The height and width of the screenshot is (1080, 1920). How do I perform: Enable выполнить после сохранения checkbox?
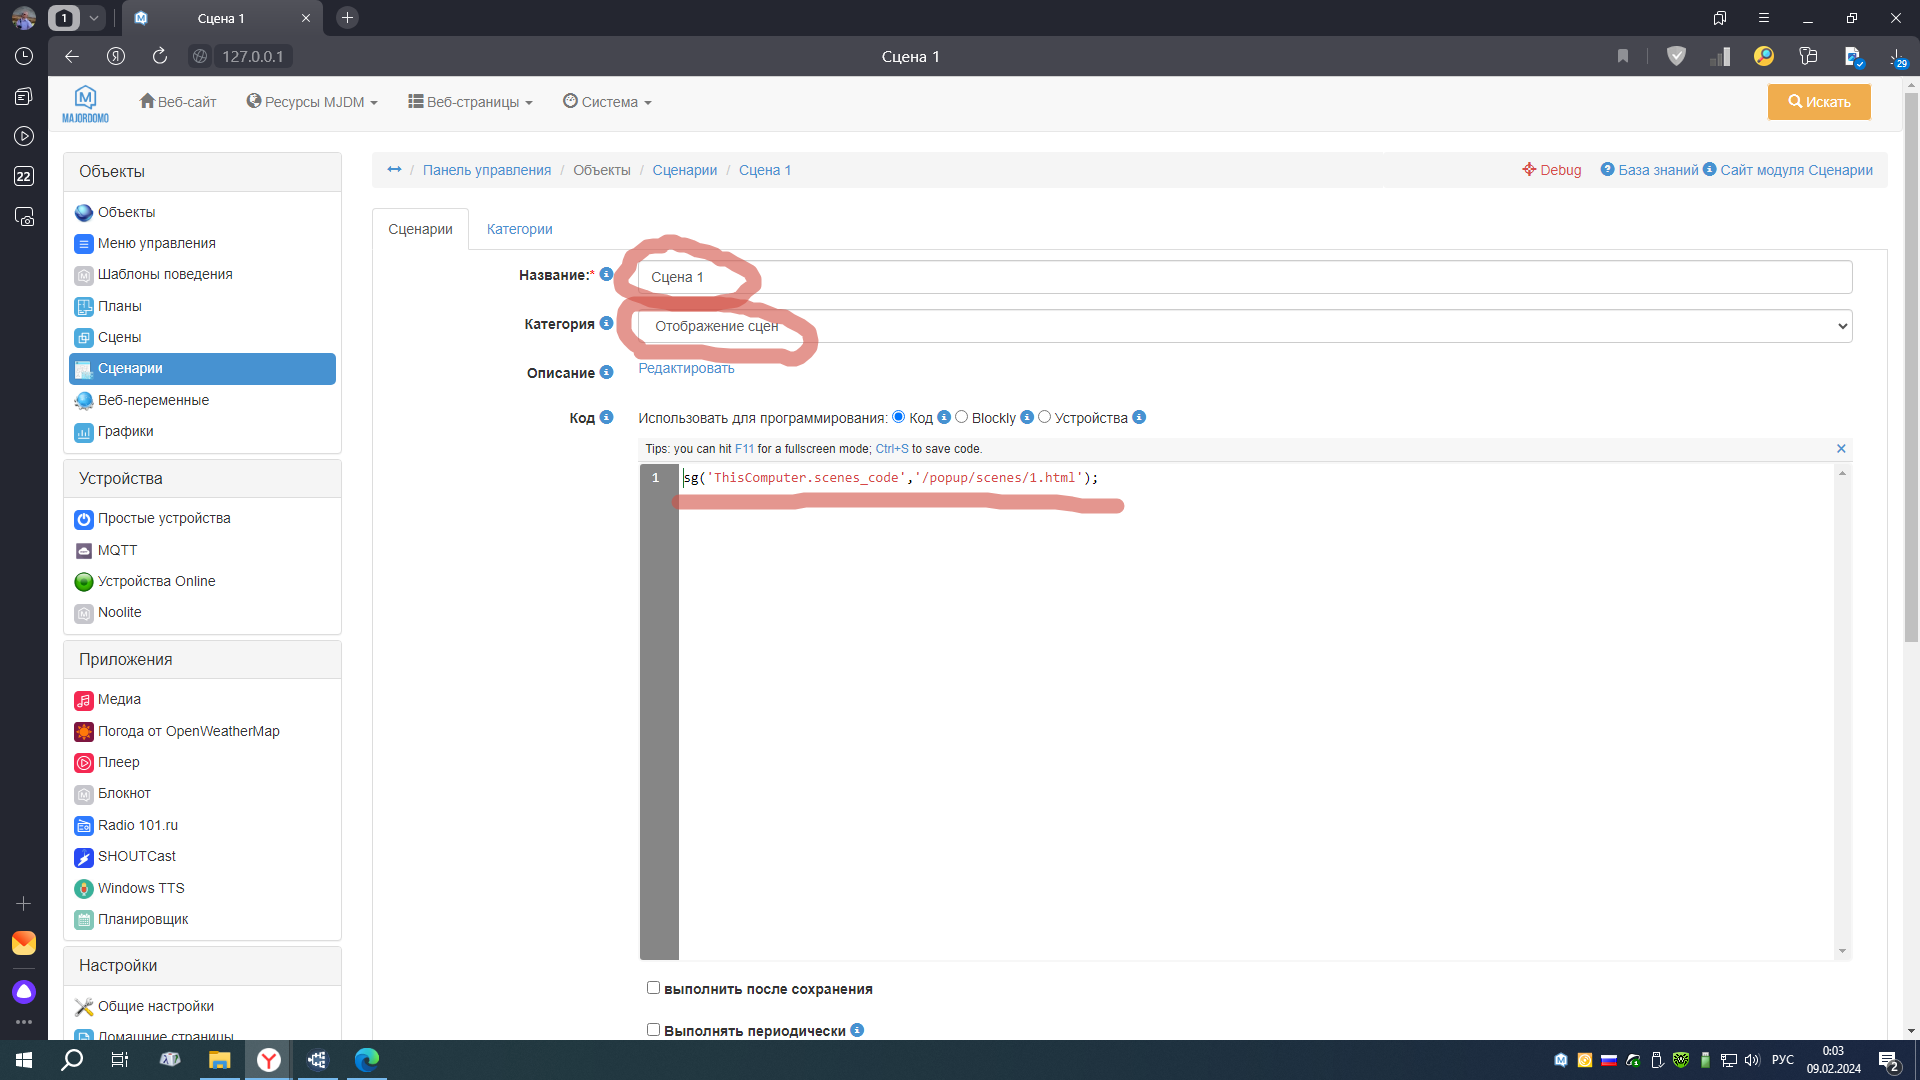point(653,988)
